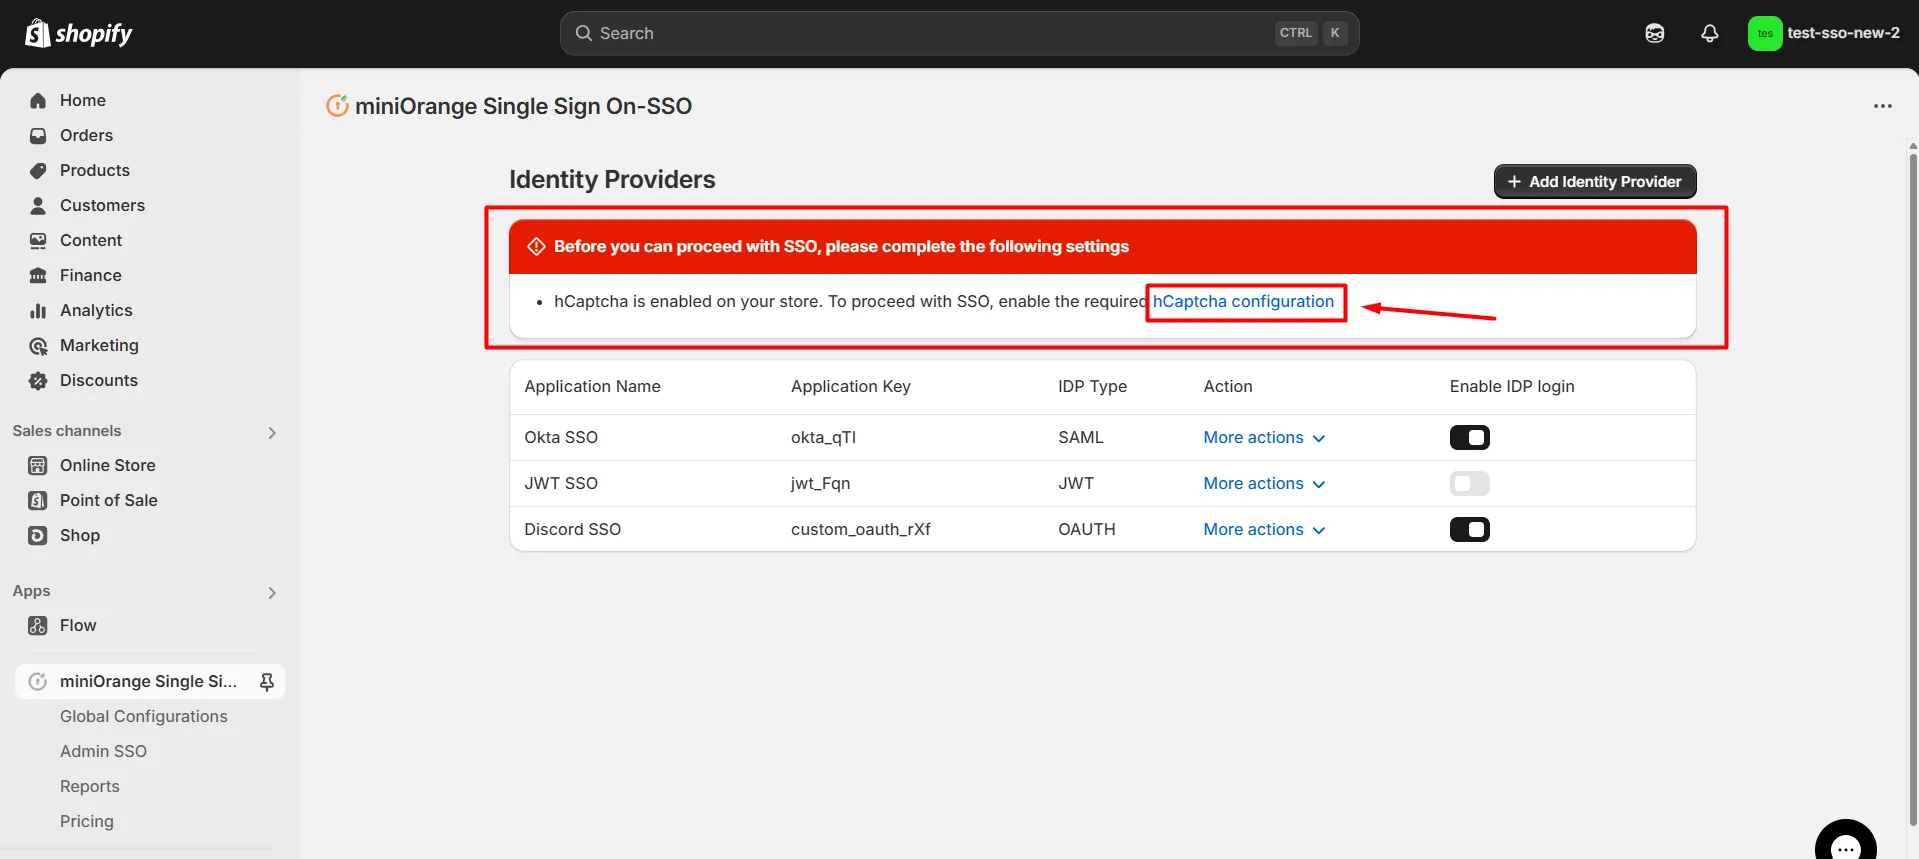
Task: Open Pricing
Action: click(87, 821)
